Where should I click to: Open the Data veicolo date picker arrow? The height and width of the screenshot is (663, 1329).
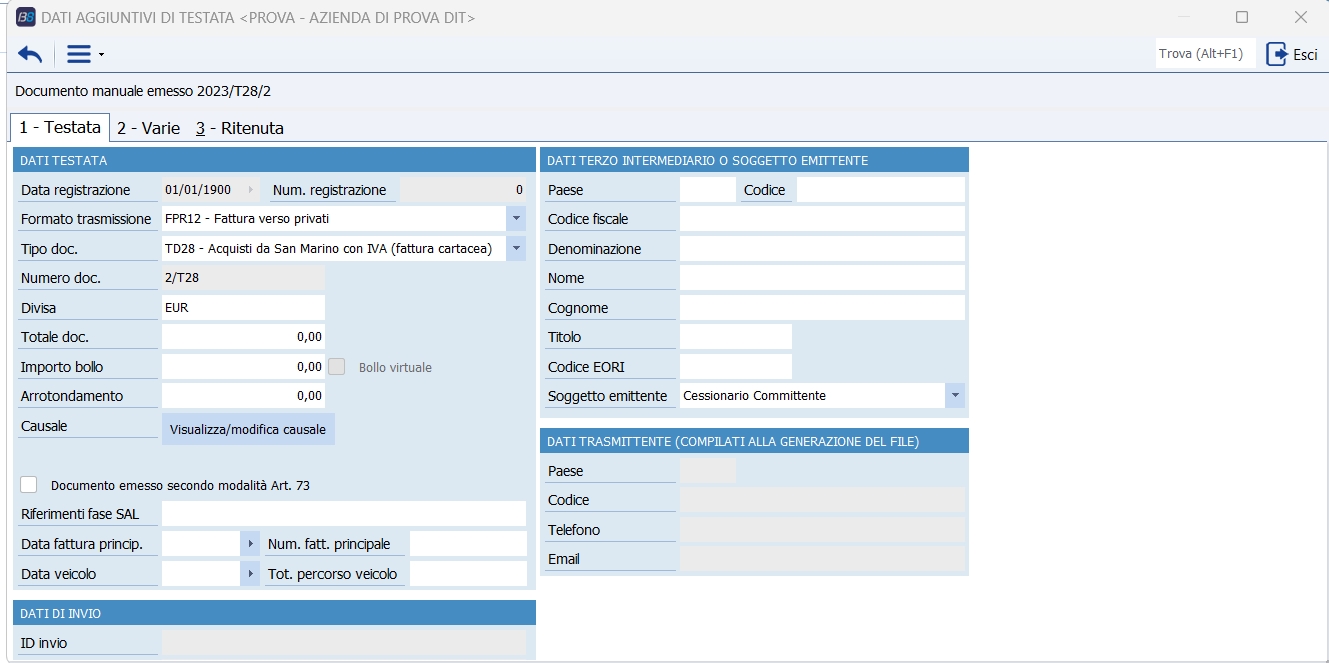pyautogui.click(x=250, y=574)
